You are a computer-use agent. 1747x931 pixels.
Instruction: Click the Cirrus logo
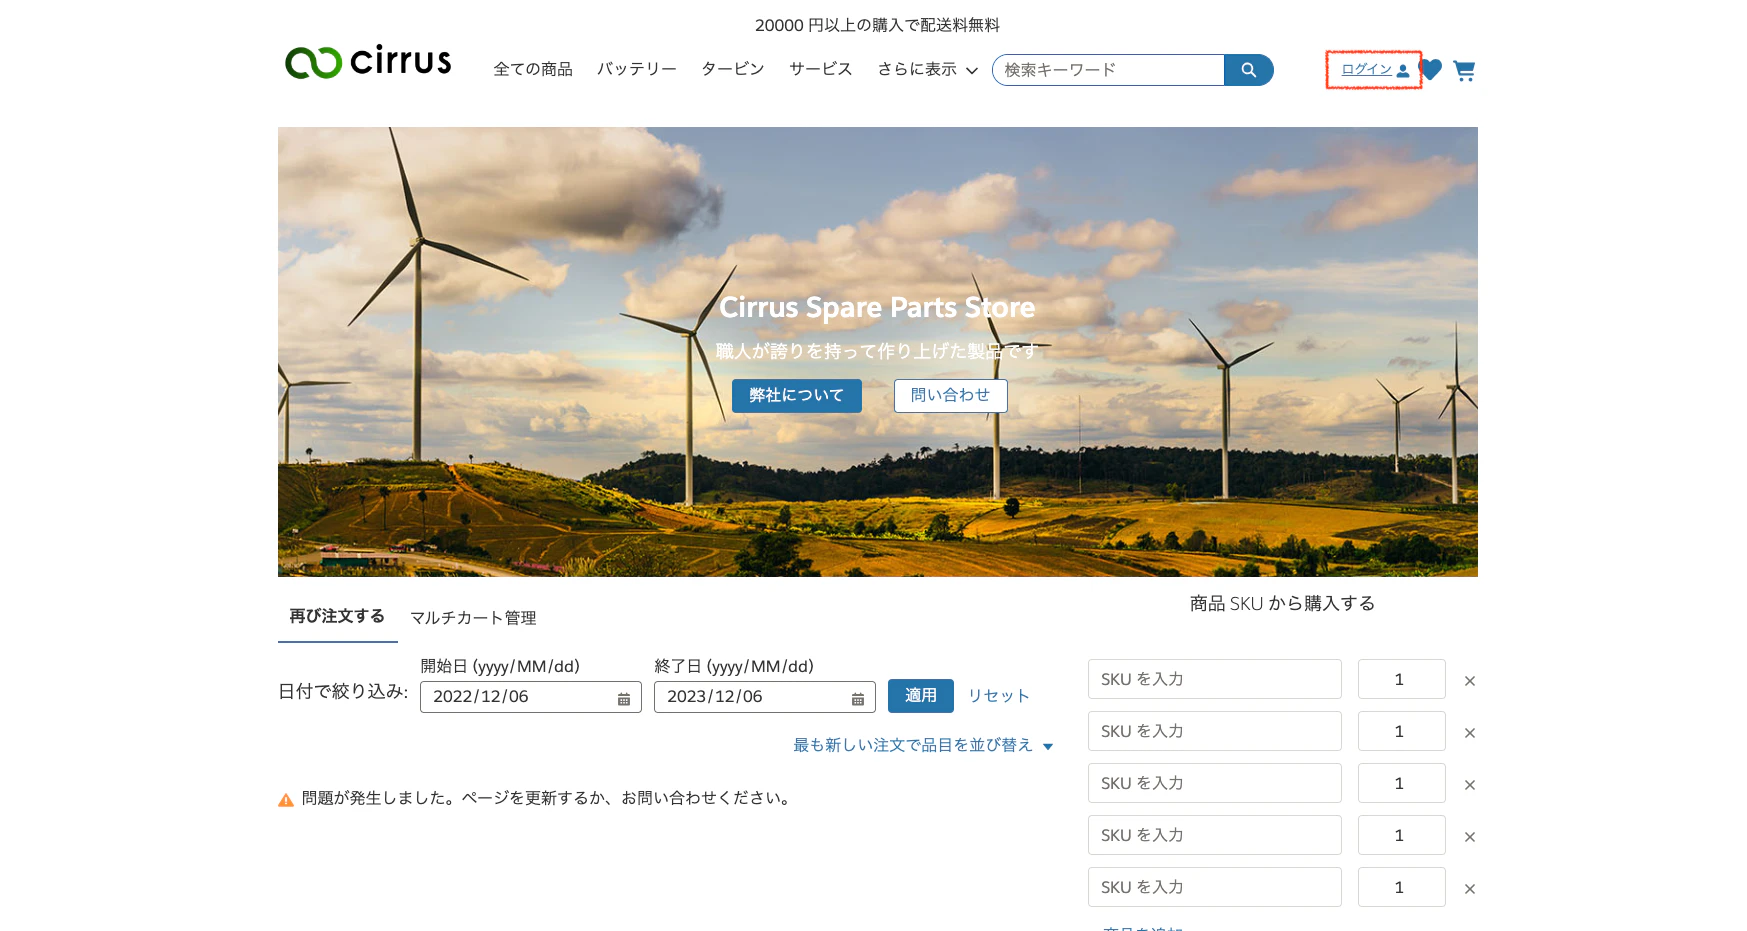click(x=368, y=62)
